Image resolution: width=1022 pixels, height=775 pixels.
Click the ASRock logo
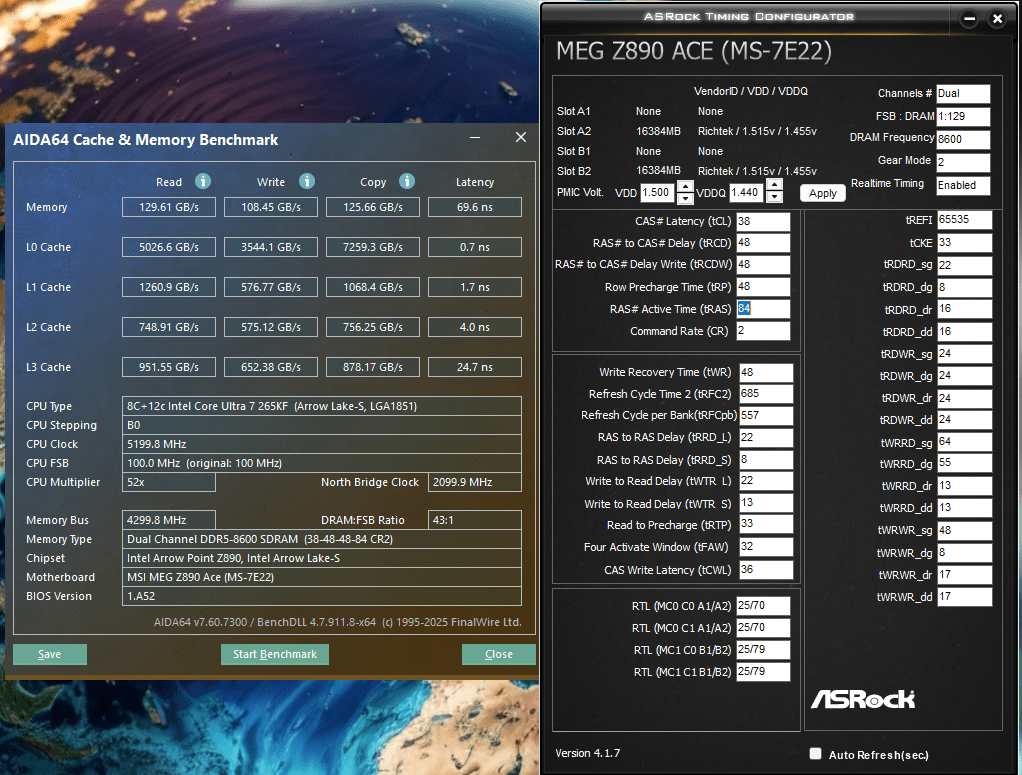863,699
